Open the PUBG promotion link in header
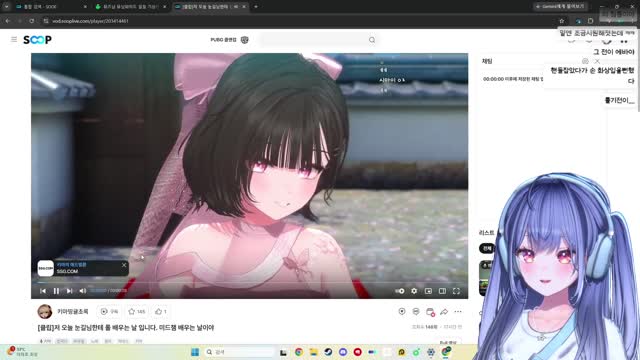This screenshot has height=360, width=640. (229, 40)
